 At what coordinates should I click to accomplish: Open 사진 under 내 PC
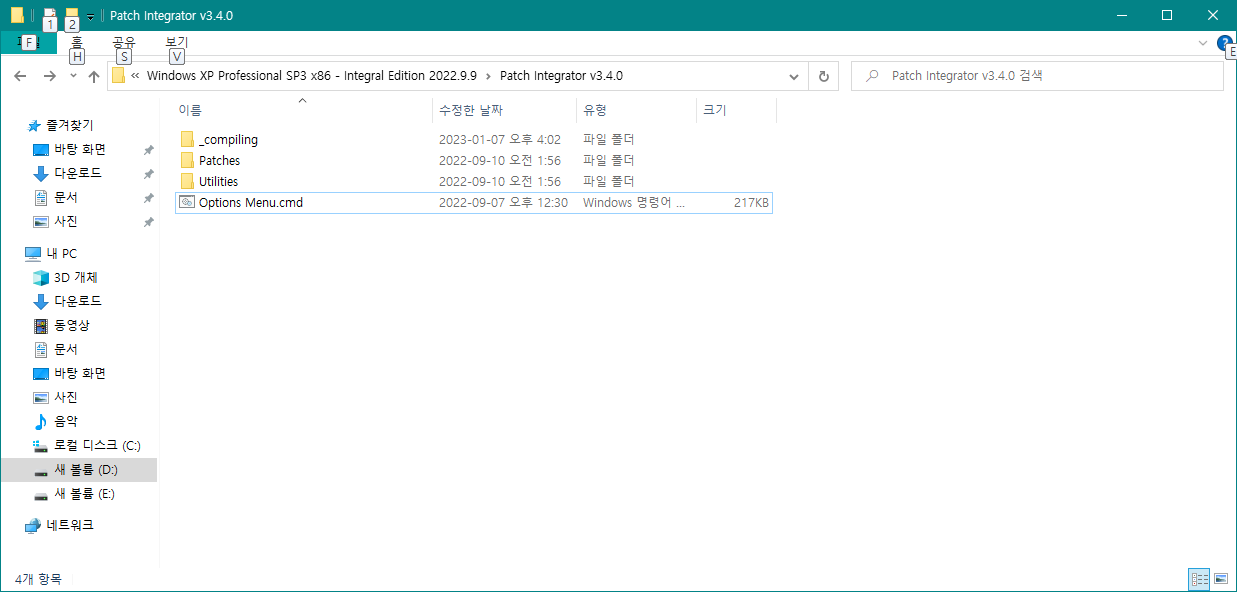tap(66, 397)
